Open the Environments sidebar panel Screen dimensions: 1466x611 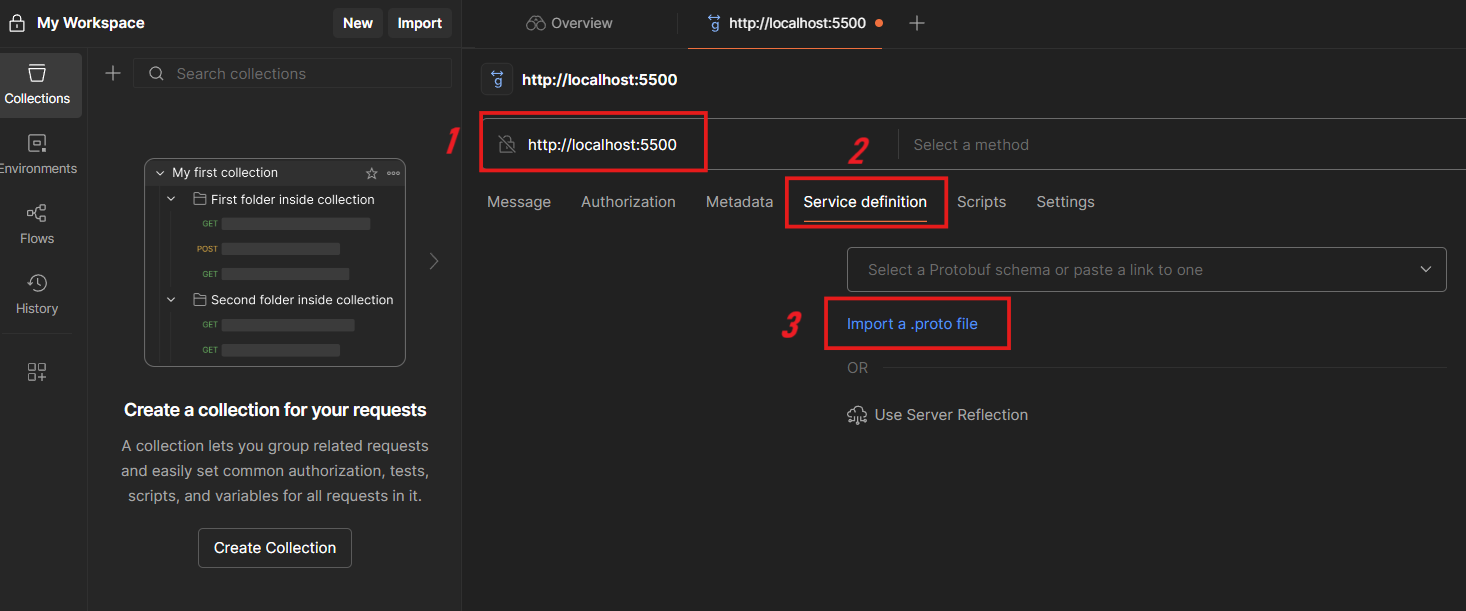click(37, 155)
